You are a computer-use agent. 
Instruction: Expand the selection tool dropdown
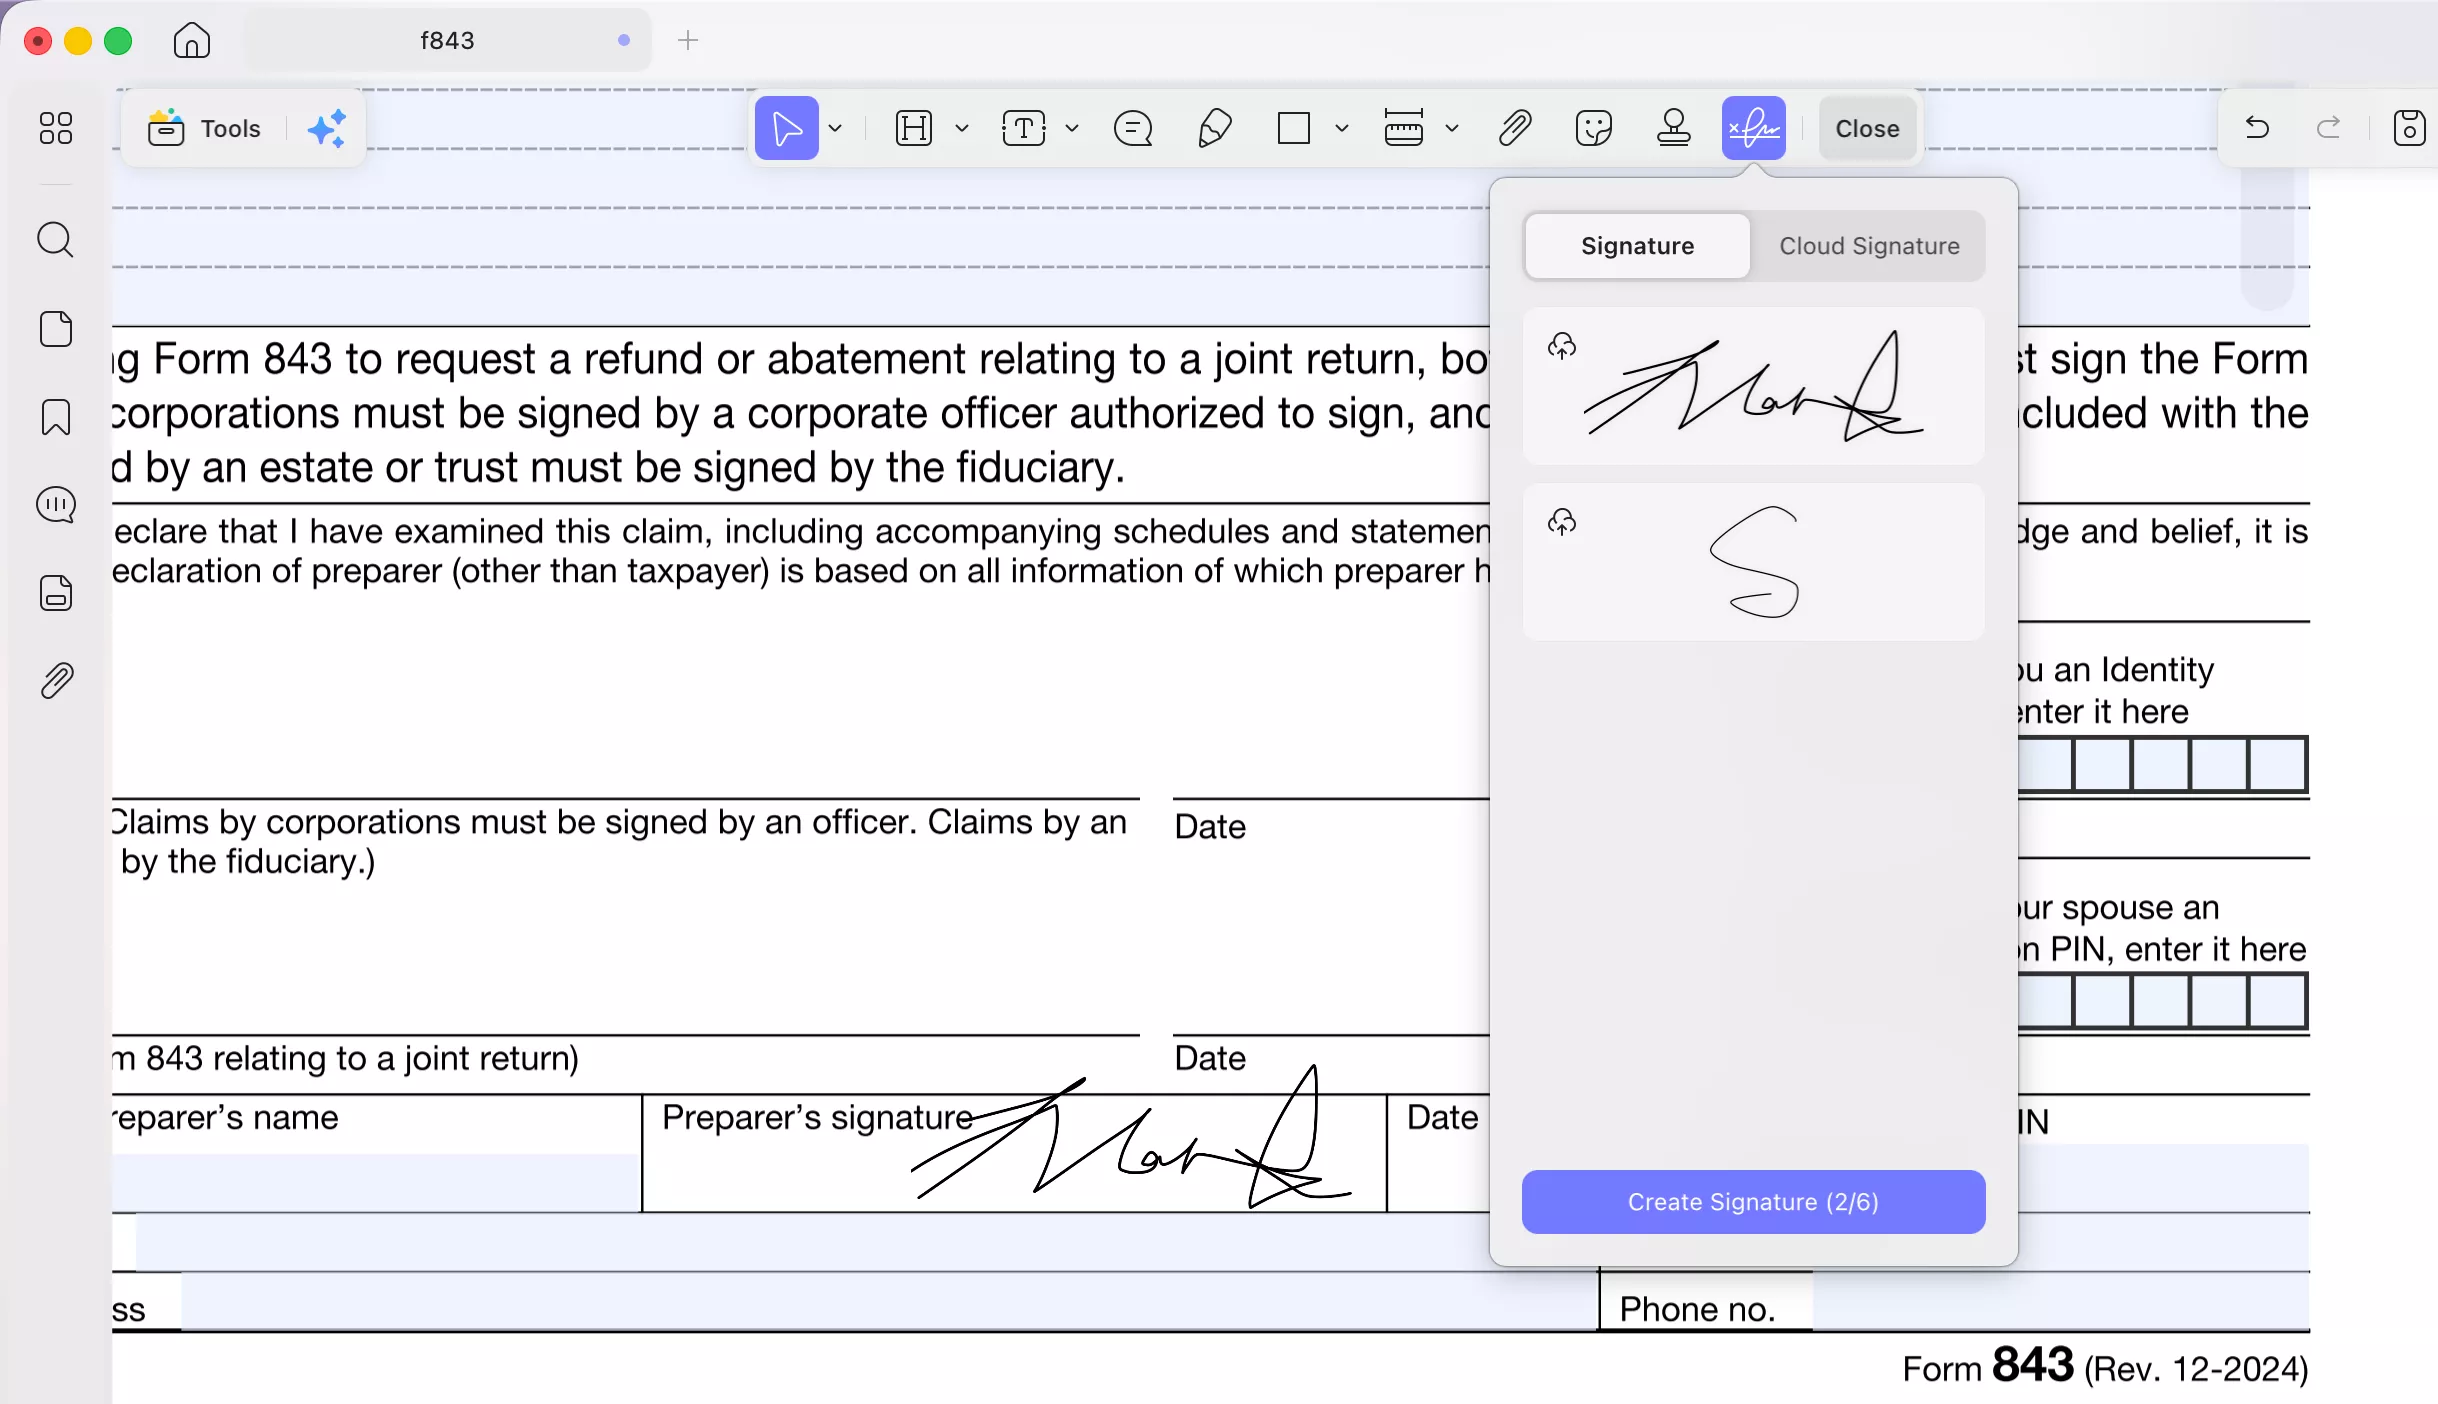click(x=835, y=128)
